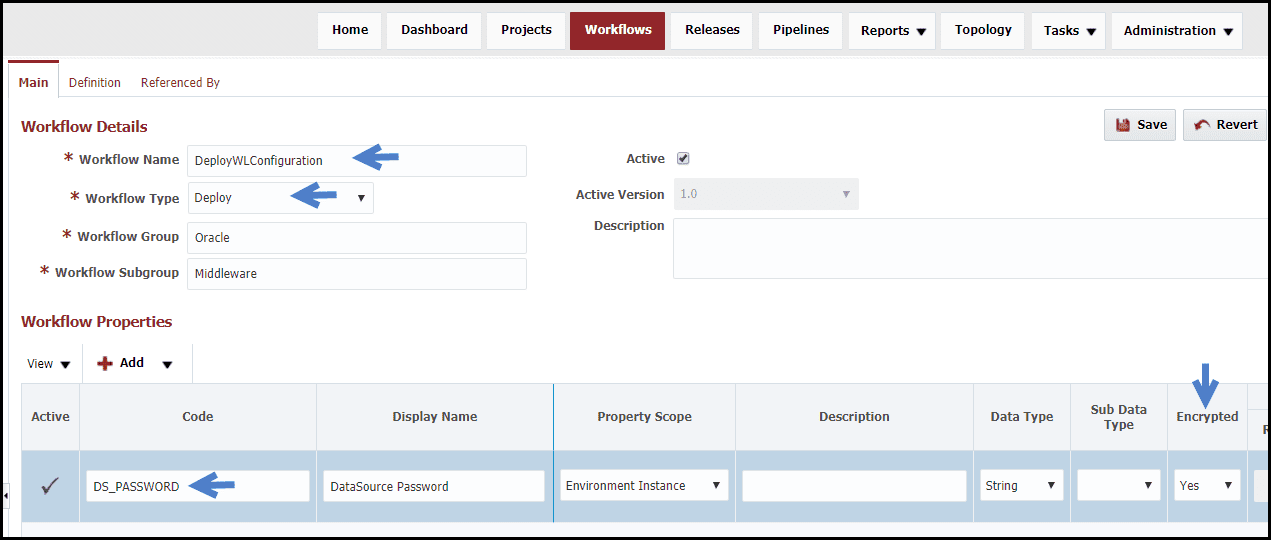
Task: Click the red plus Add icon
Action: pyautogui.click(x=105, y=364)
